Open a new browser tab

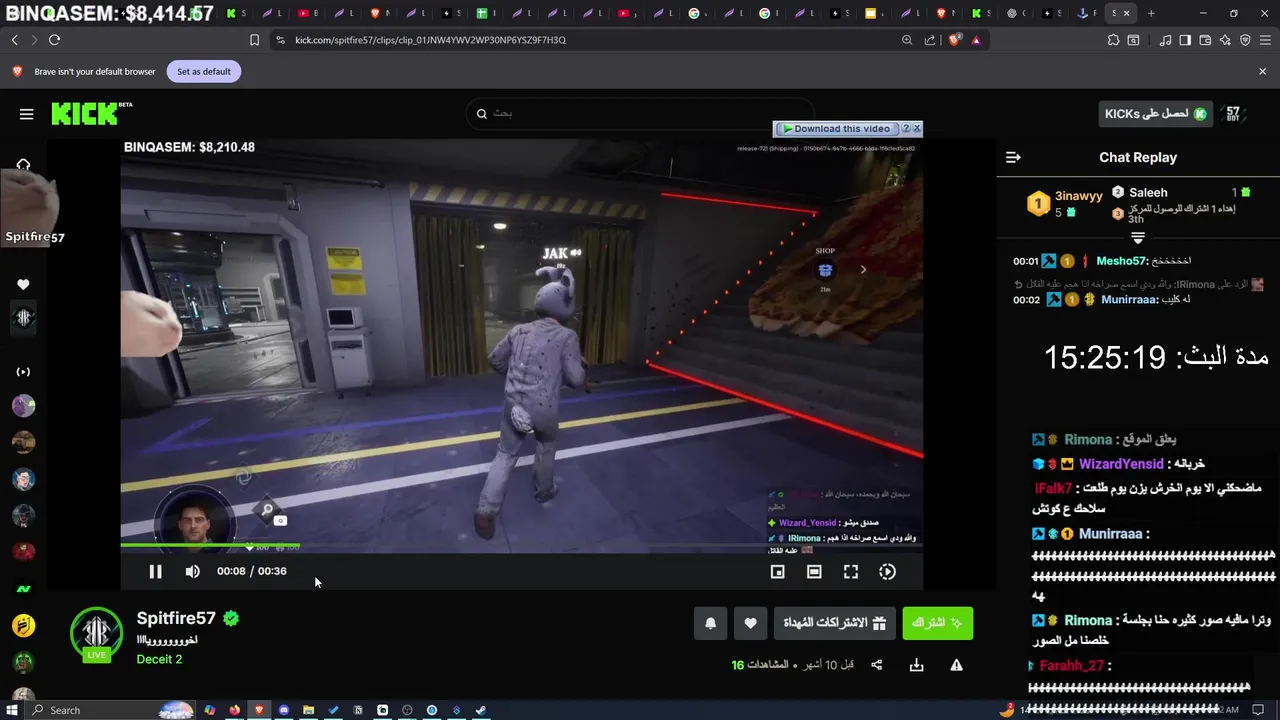(x=1151, y=13)
